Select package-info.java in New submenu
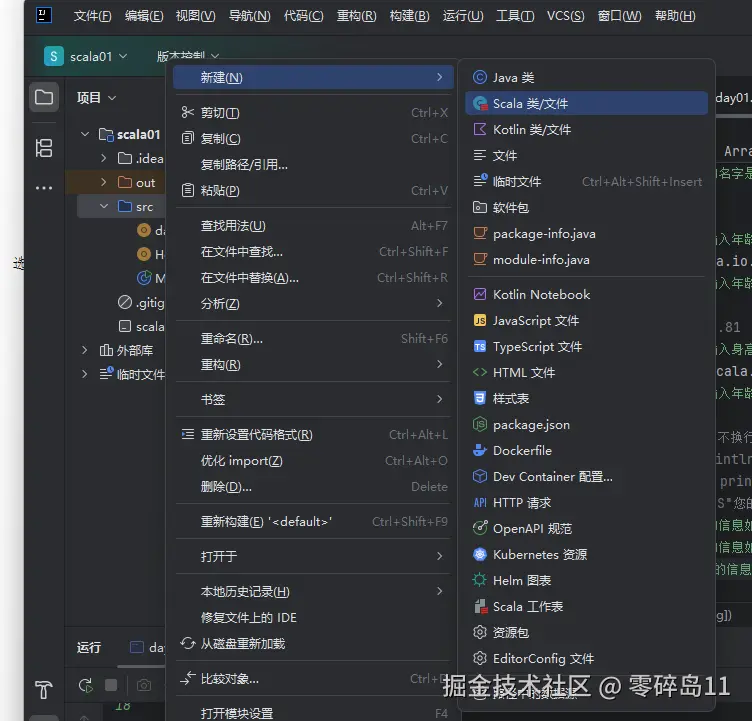 click(x=586, y=234)
